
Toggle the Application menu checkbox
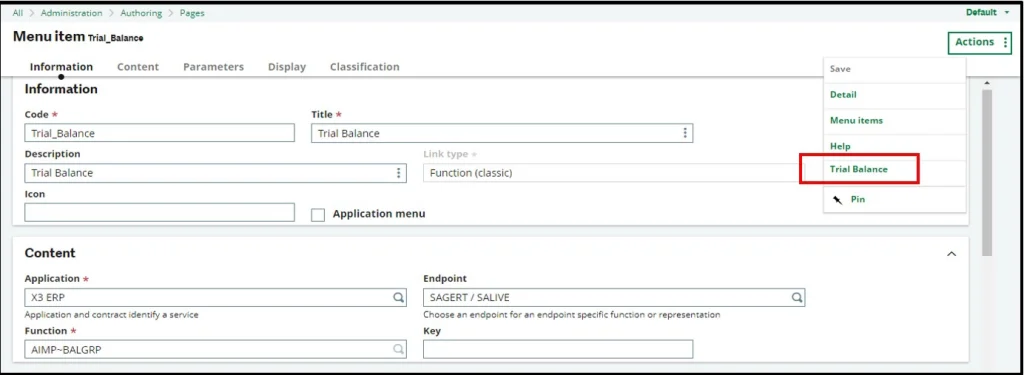click(x=318, y=215)
